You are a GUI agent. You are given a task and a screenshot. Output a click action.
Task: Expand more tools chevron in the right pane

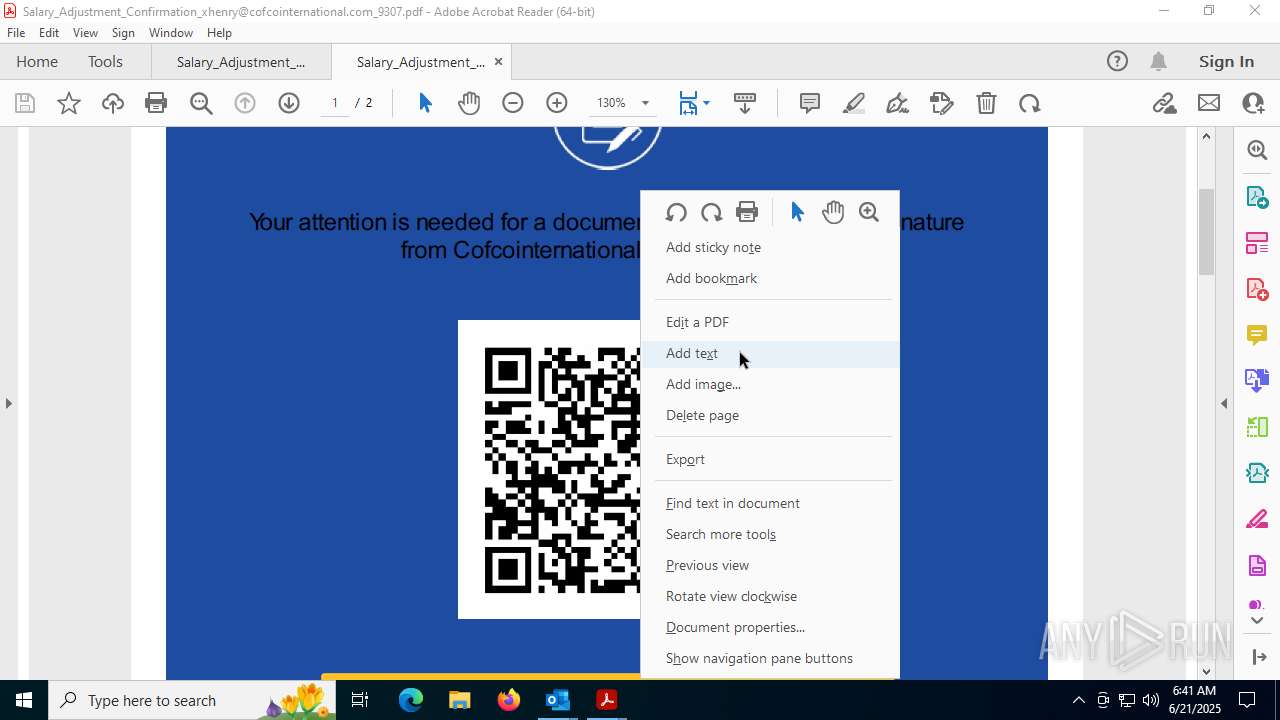[1257, 620]
